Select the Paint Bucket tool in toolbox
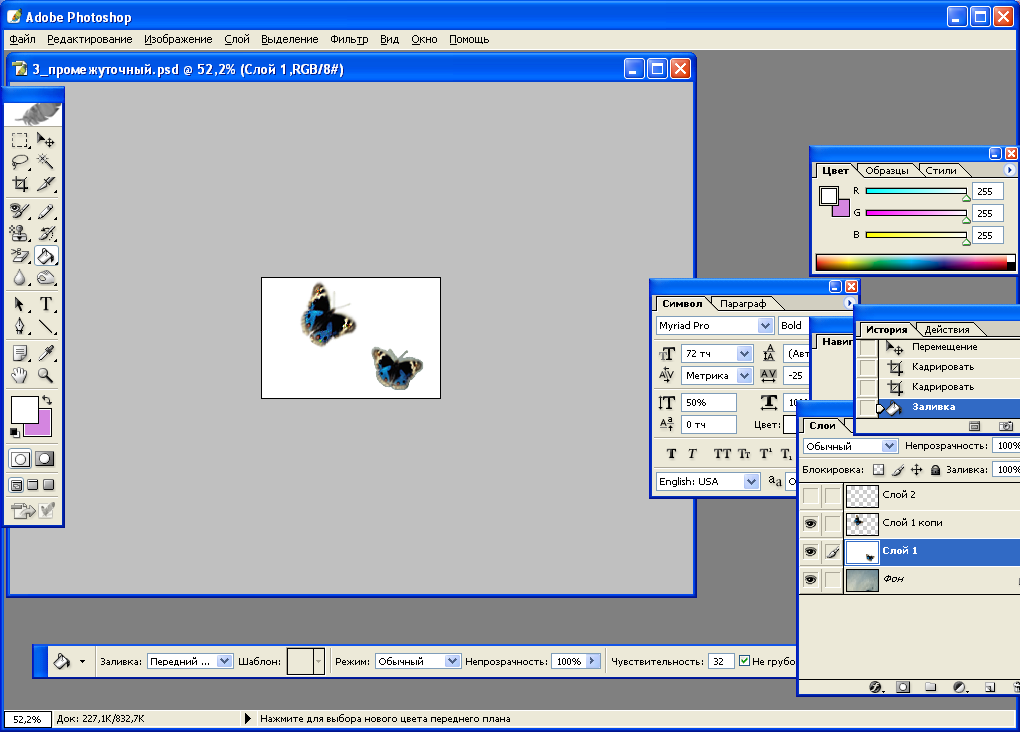 coord(46,256)
